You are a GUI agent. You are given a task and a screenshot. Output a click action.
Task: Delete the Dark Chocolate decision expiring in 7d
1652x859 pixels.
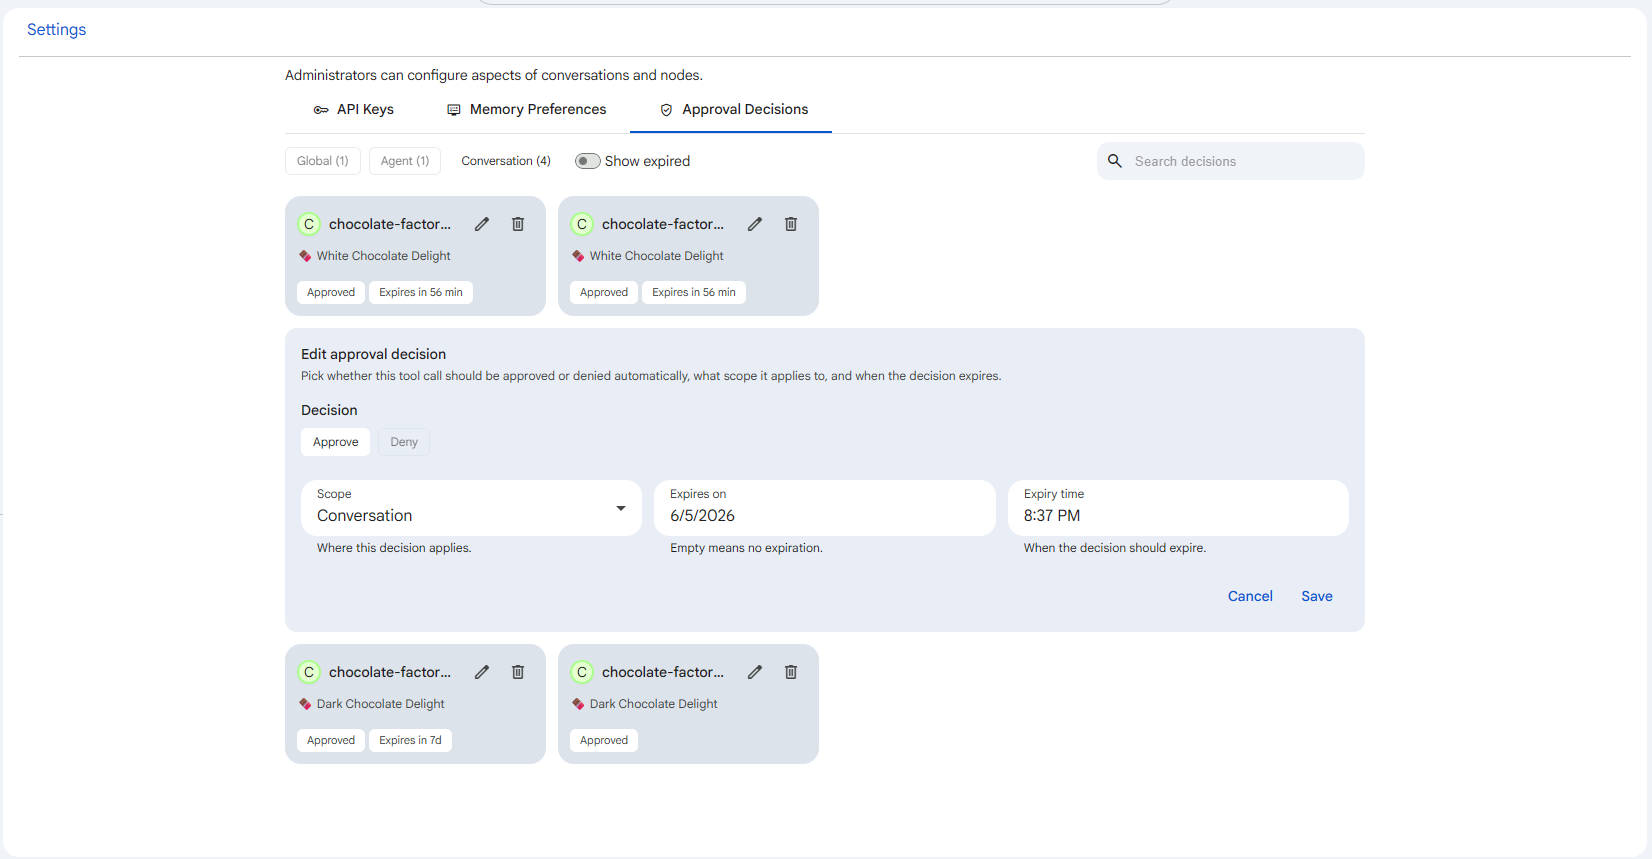(x=518, y=672)
